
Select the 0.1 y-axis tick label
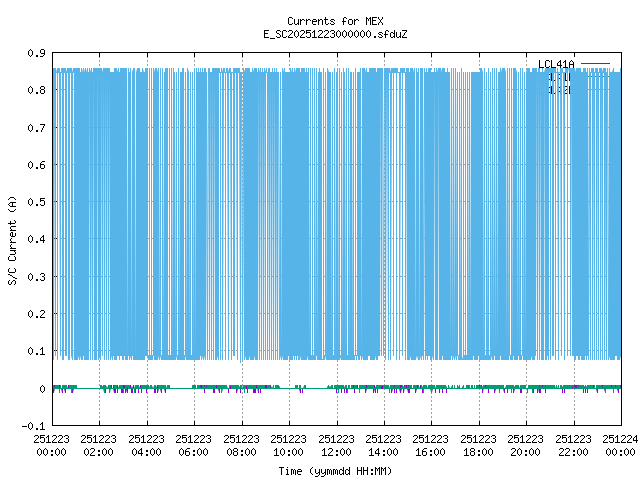36,351
